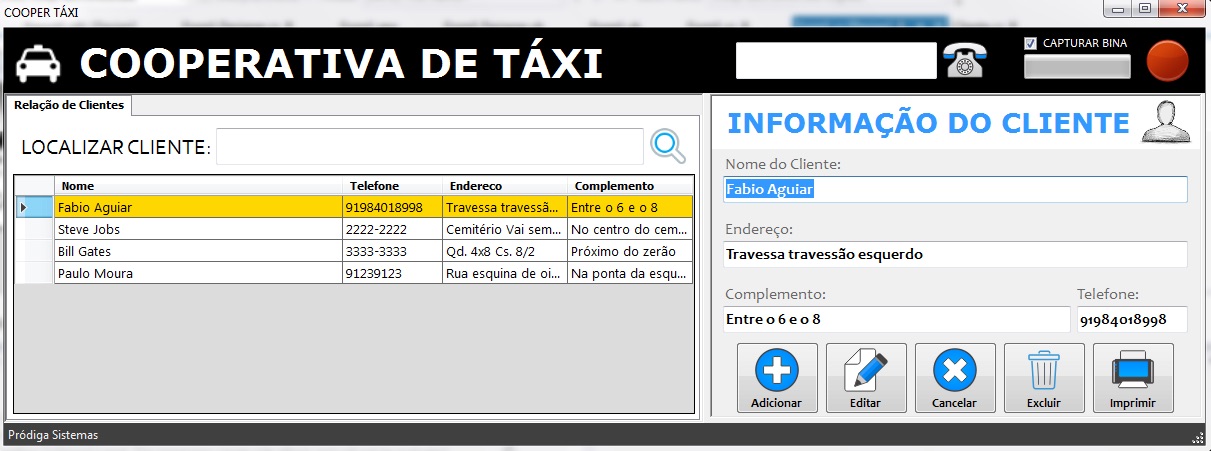Click the telephone icon in header
The height and width of the screenshot is (451, 1211).
(965, 61)
